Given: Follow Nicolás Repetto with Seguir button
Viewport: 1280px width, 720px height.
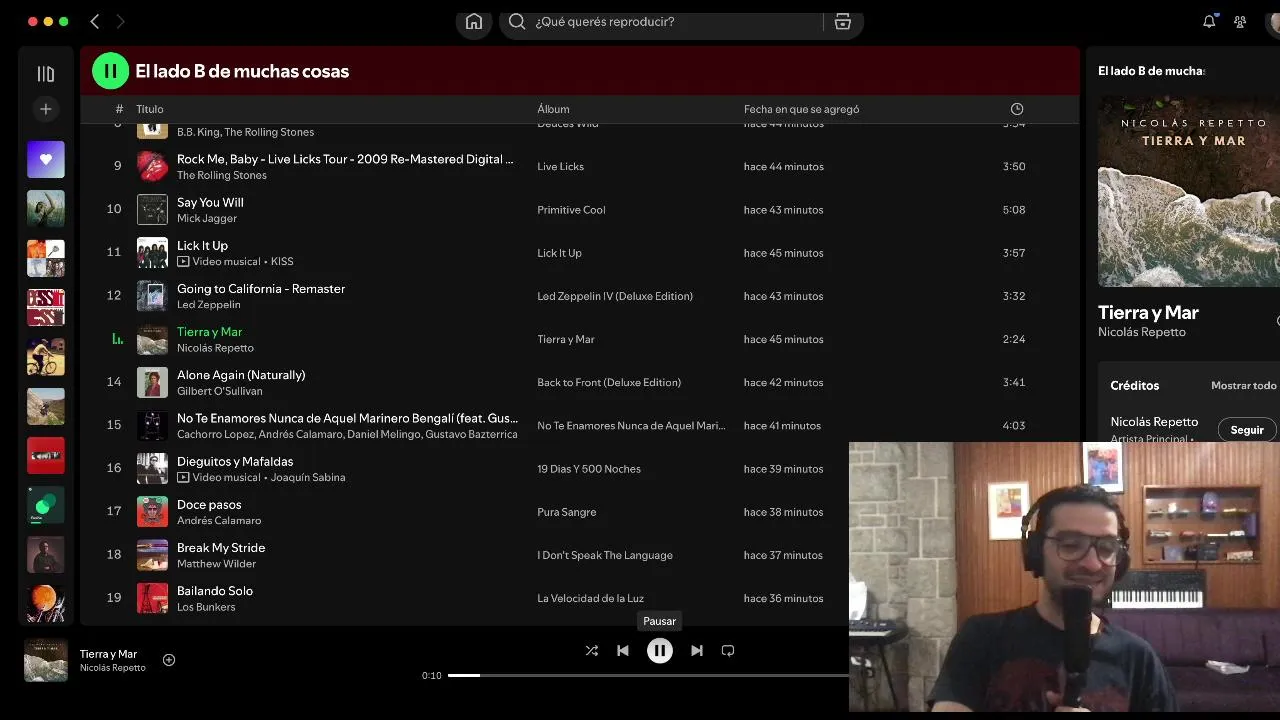Looking at the screenshot, I should (1247, 430).
